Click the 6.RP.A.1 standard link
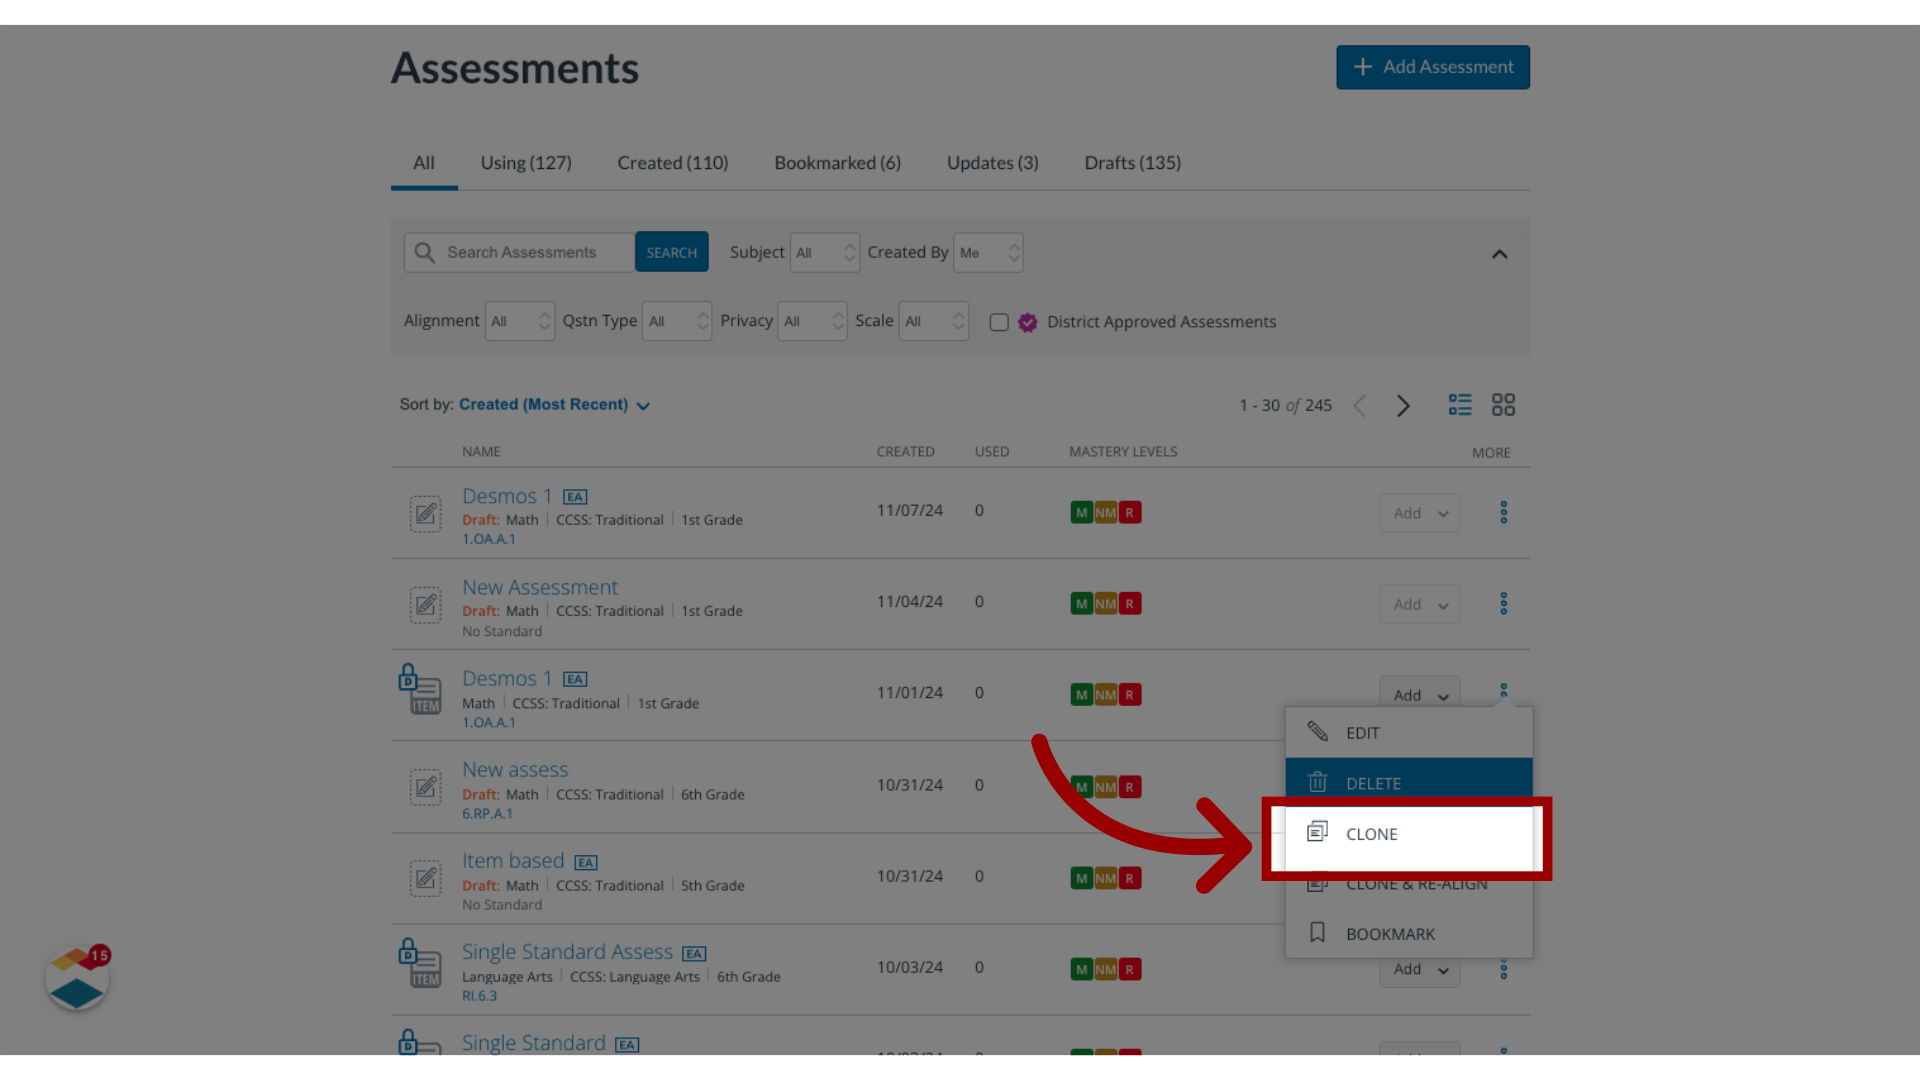 487,814
